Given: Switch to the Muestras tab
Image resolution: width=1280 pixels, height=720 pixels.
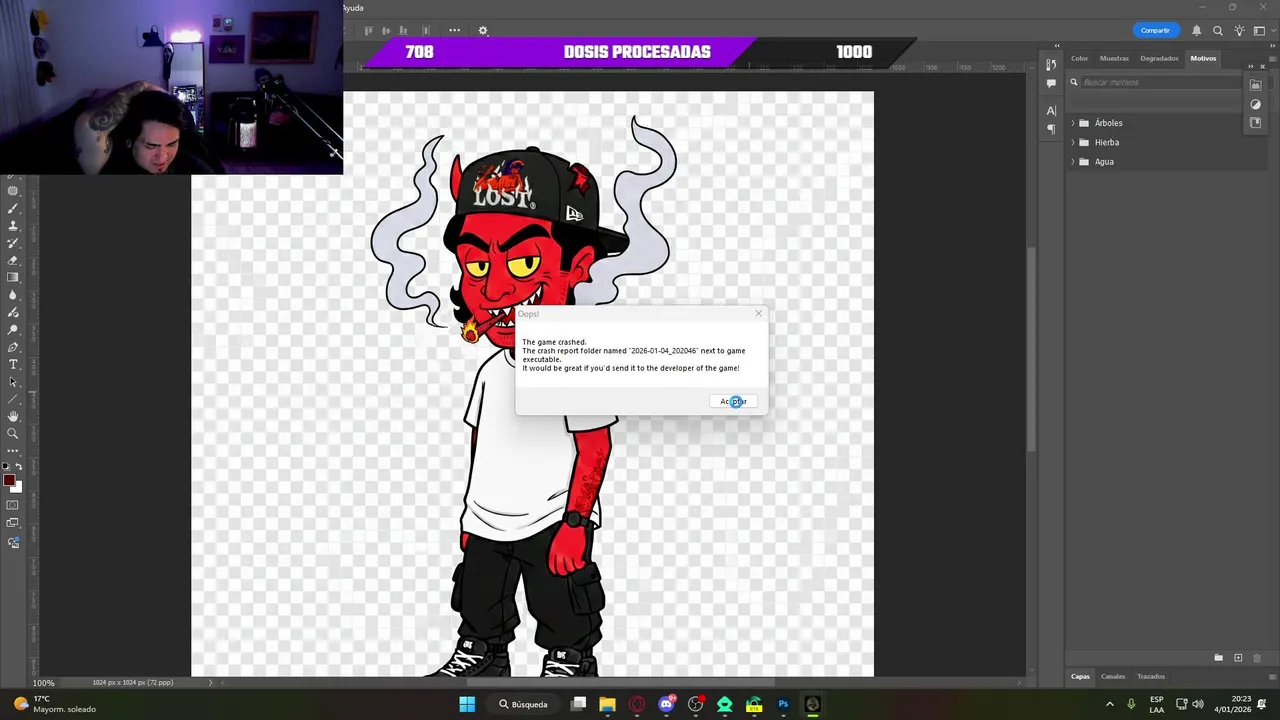Looking at the screenshot, I should [1114, 58].
